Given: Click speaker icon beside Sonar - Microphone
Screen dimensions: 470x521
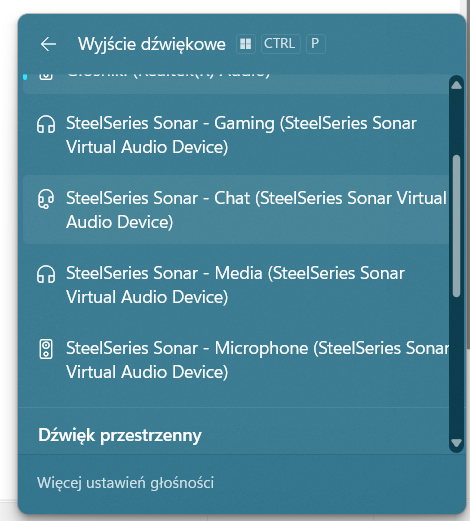Looking at the screenshot, I should (46, 349).
